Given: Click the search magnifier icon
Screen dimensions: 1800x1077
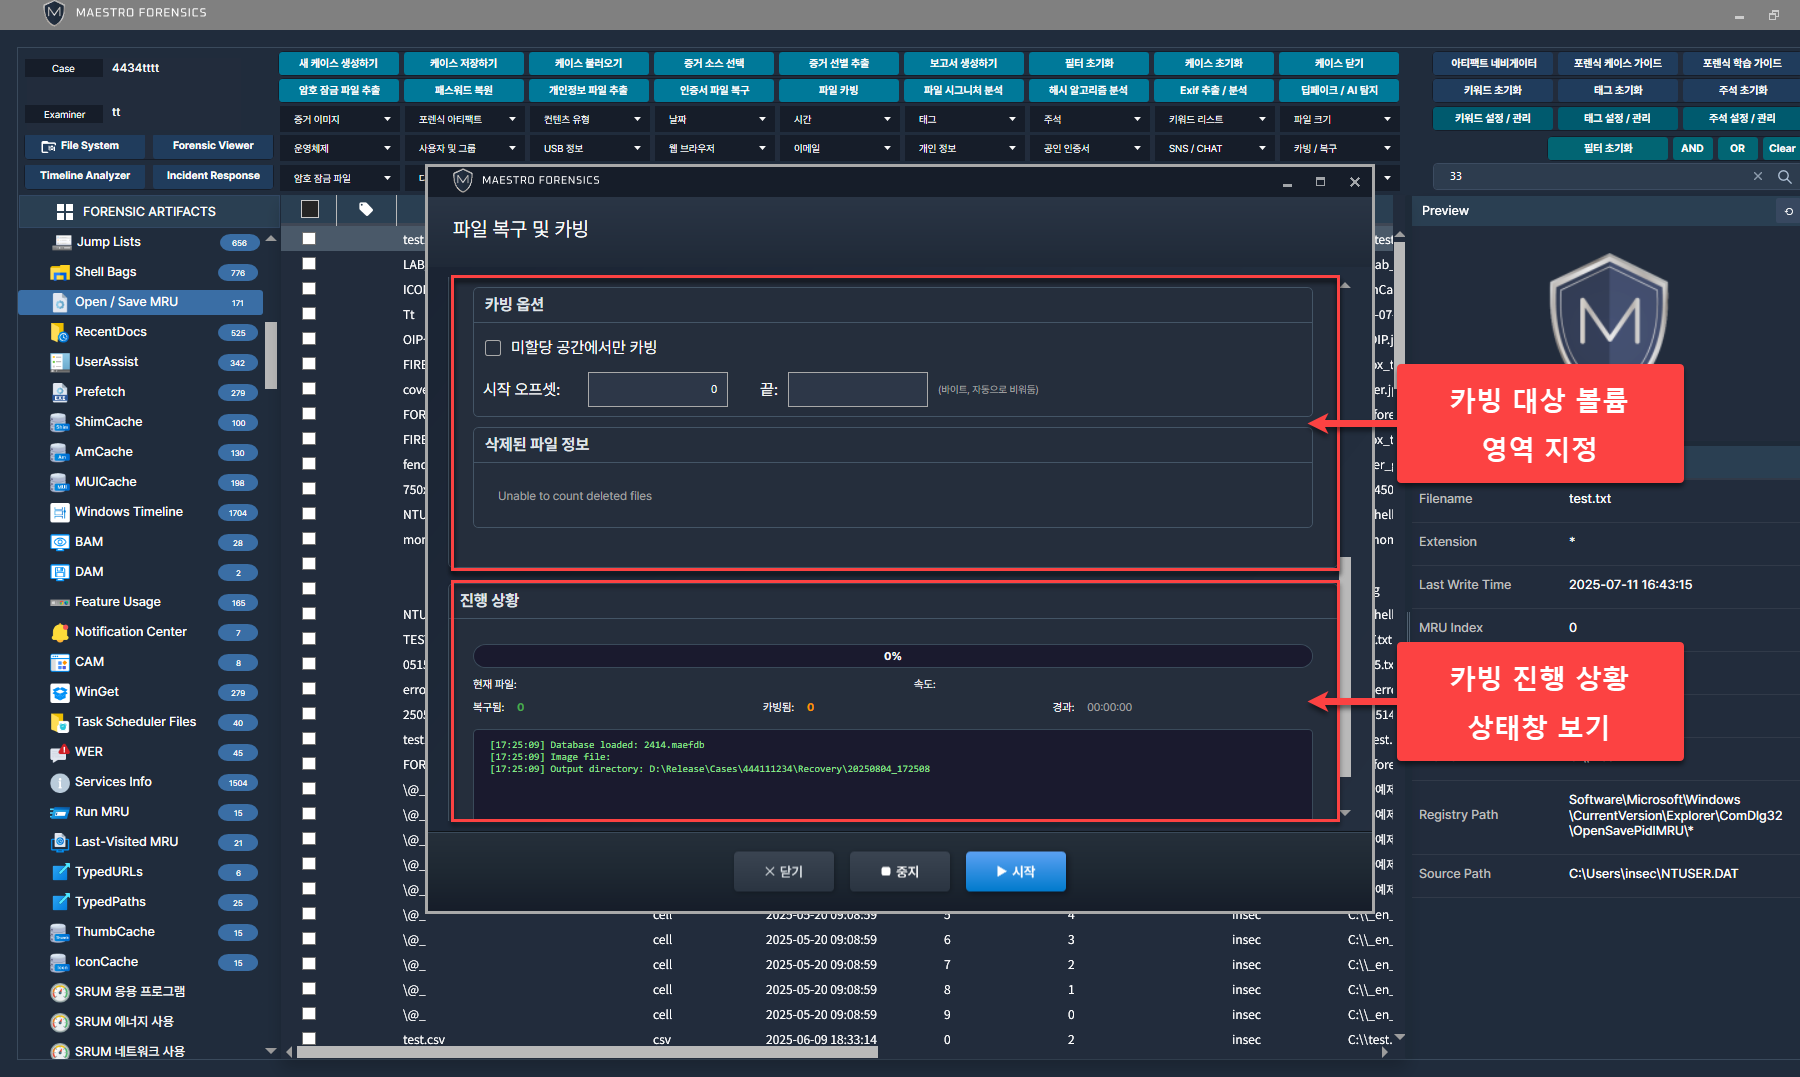Looking at the screenshot, I should (x=1784, y=176).
